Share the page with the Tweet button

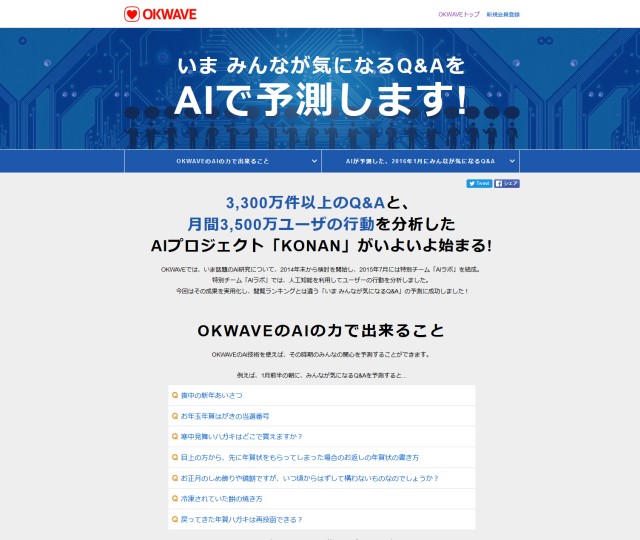pyautogui.click(x=479, y=184)
